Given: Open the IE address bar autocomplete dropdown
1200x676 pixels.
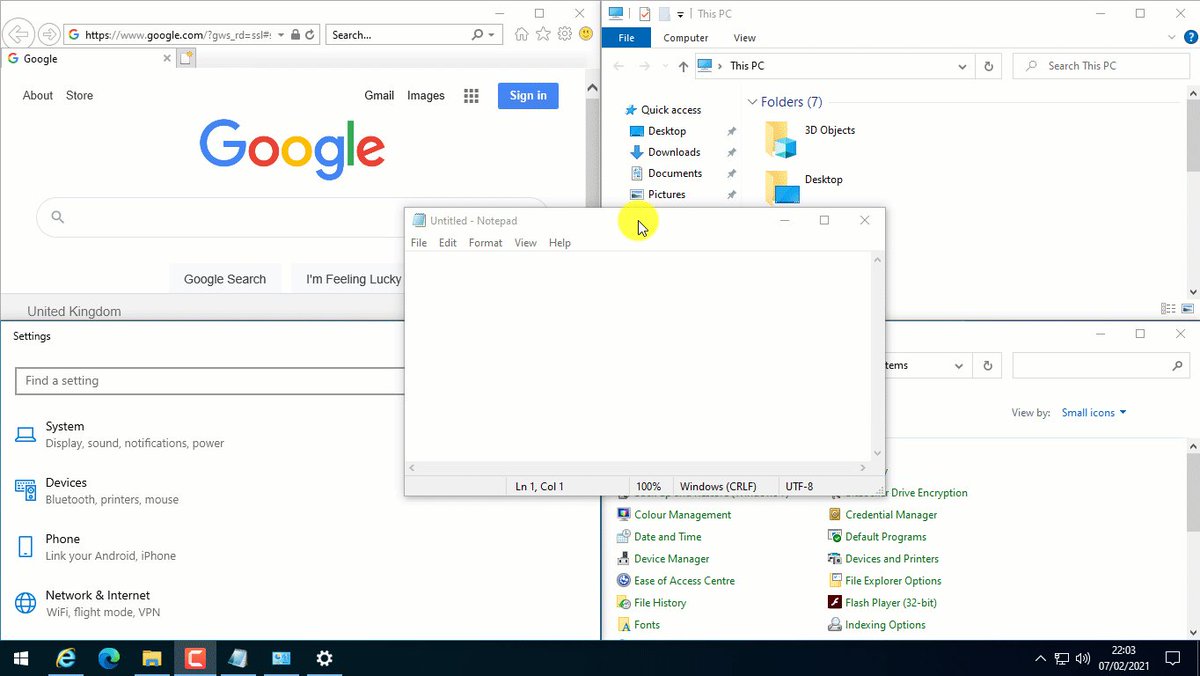Looking at the screenshot, I should pyautogui.click(x=282, y=35).
